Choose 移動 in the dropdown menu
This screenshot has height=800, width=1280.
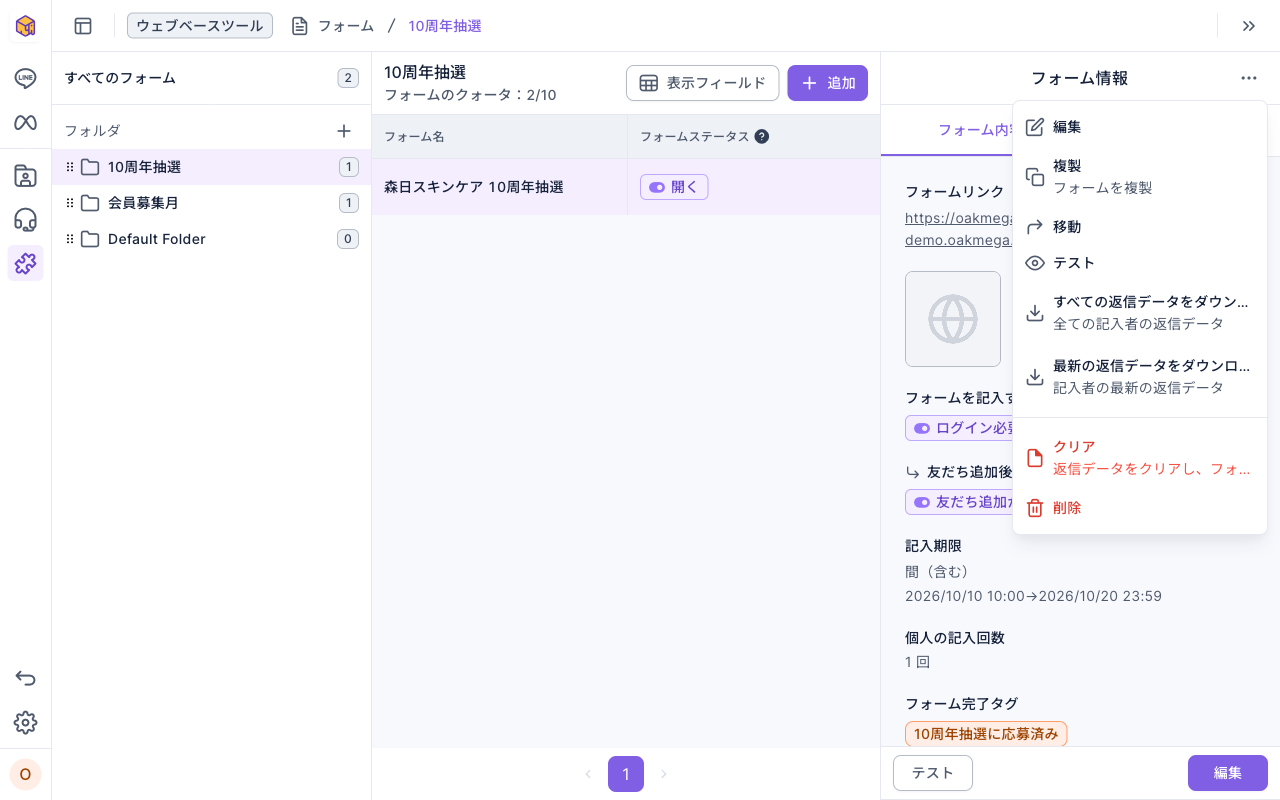1140,227
